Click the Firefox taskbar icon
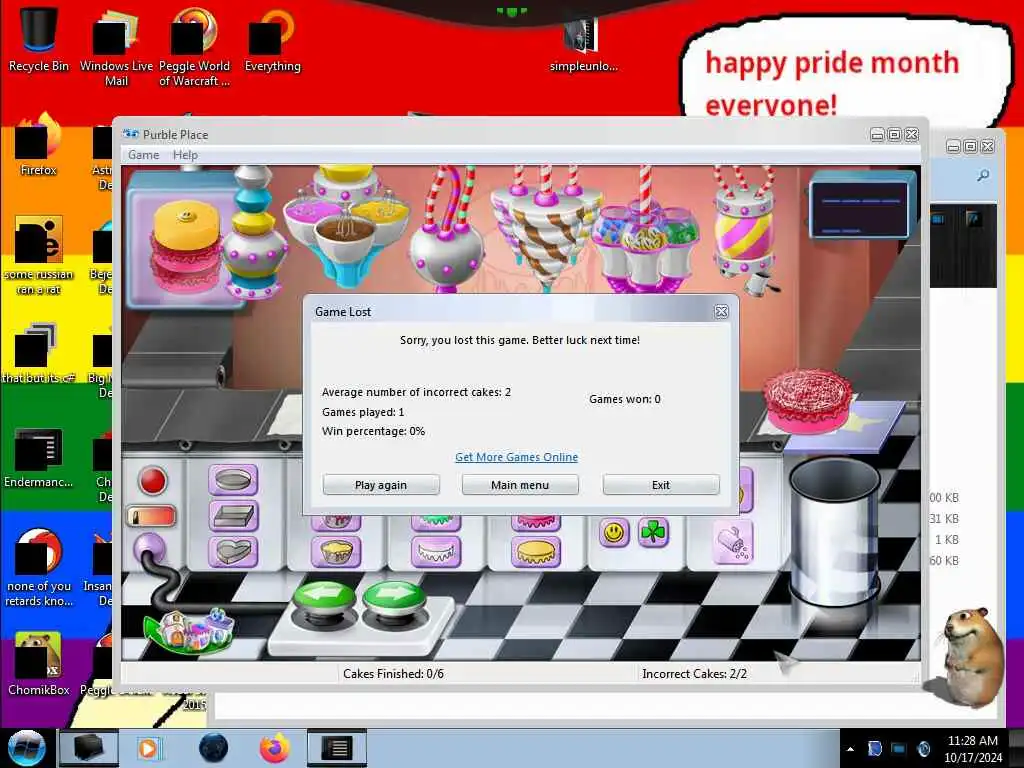 click(275, 748)
